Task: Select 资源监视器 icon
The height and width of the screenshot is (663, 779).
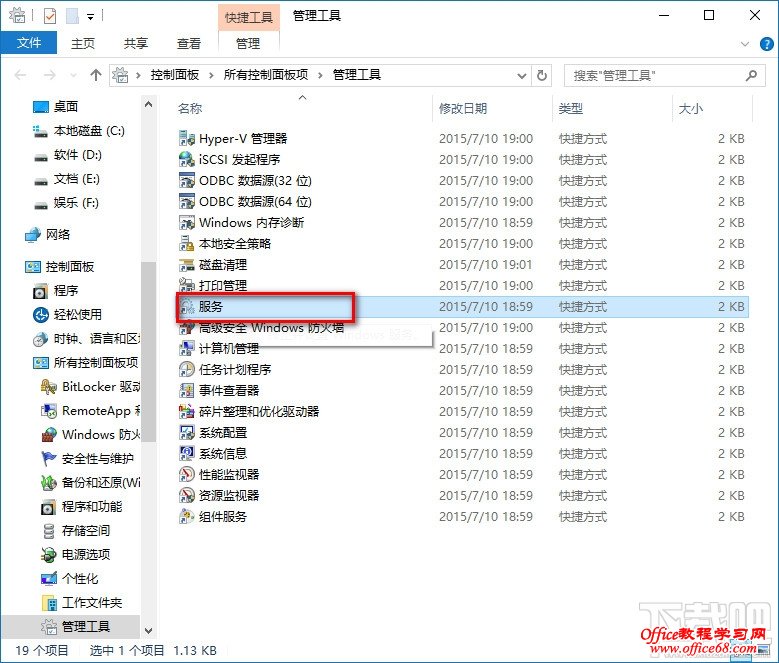Action: click(186, 496)
